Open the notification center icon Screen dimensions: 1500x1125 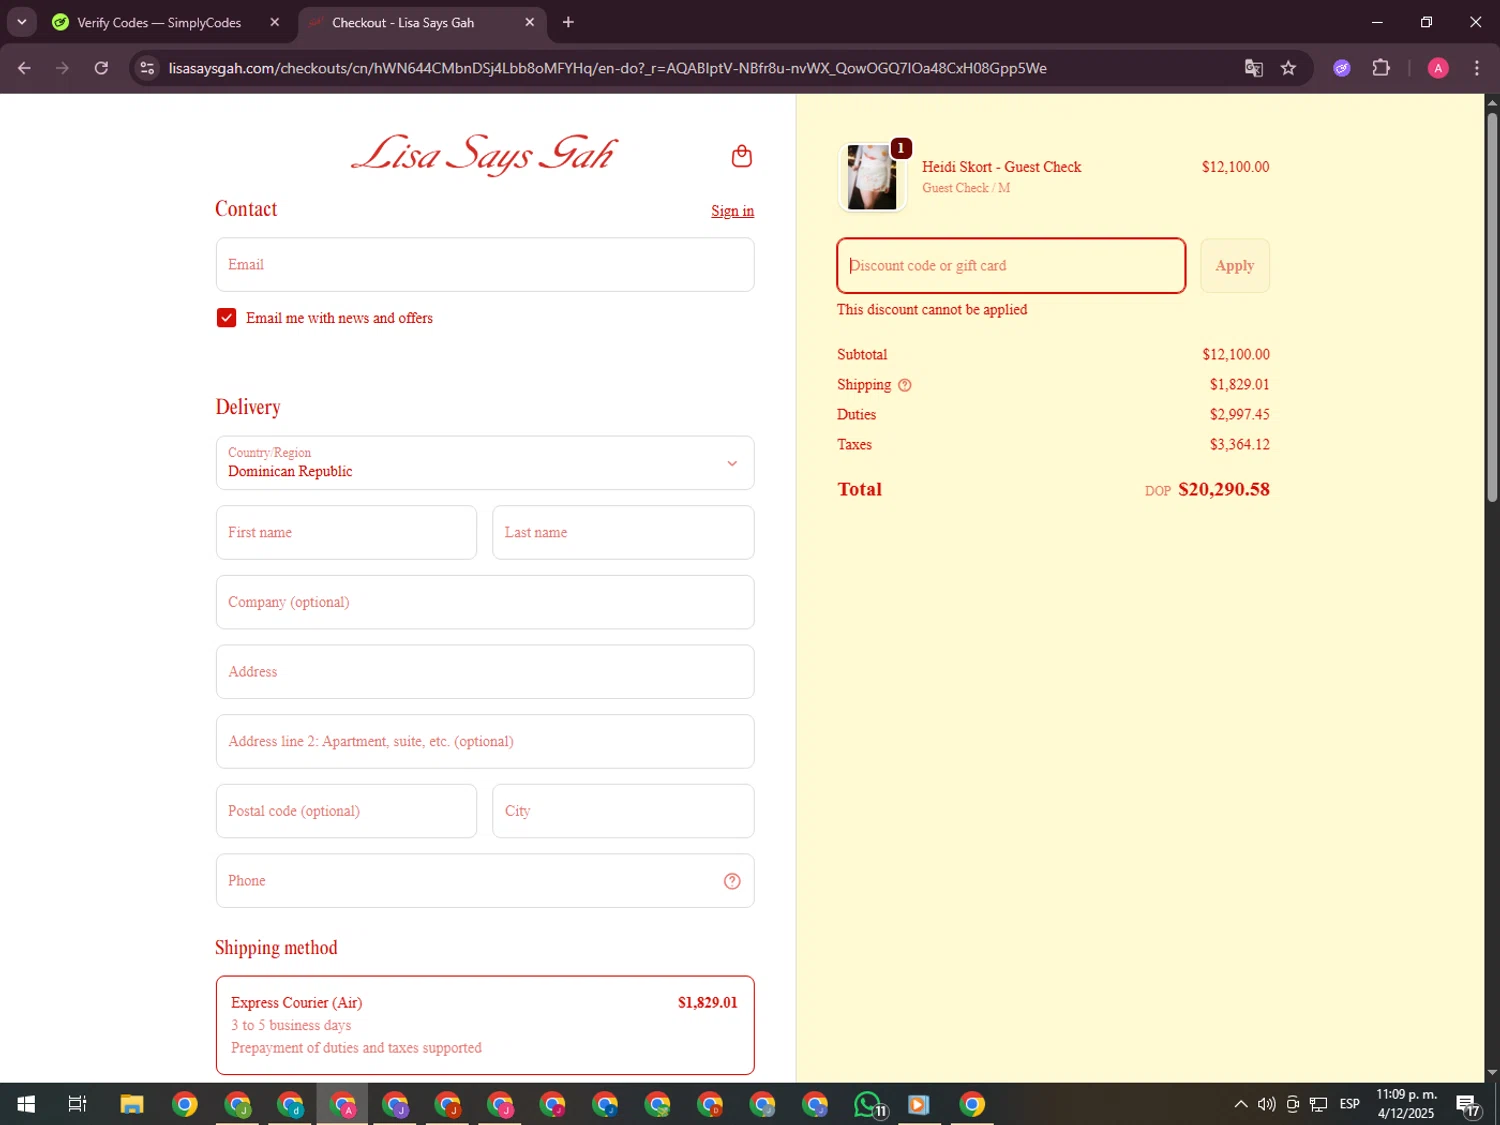click(x=1468, y=1104)
